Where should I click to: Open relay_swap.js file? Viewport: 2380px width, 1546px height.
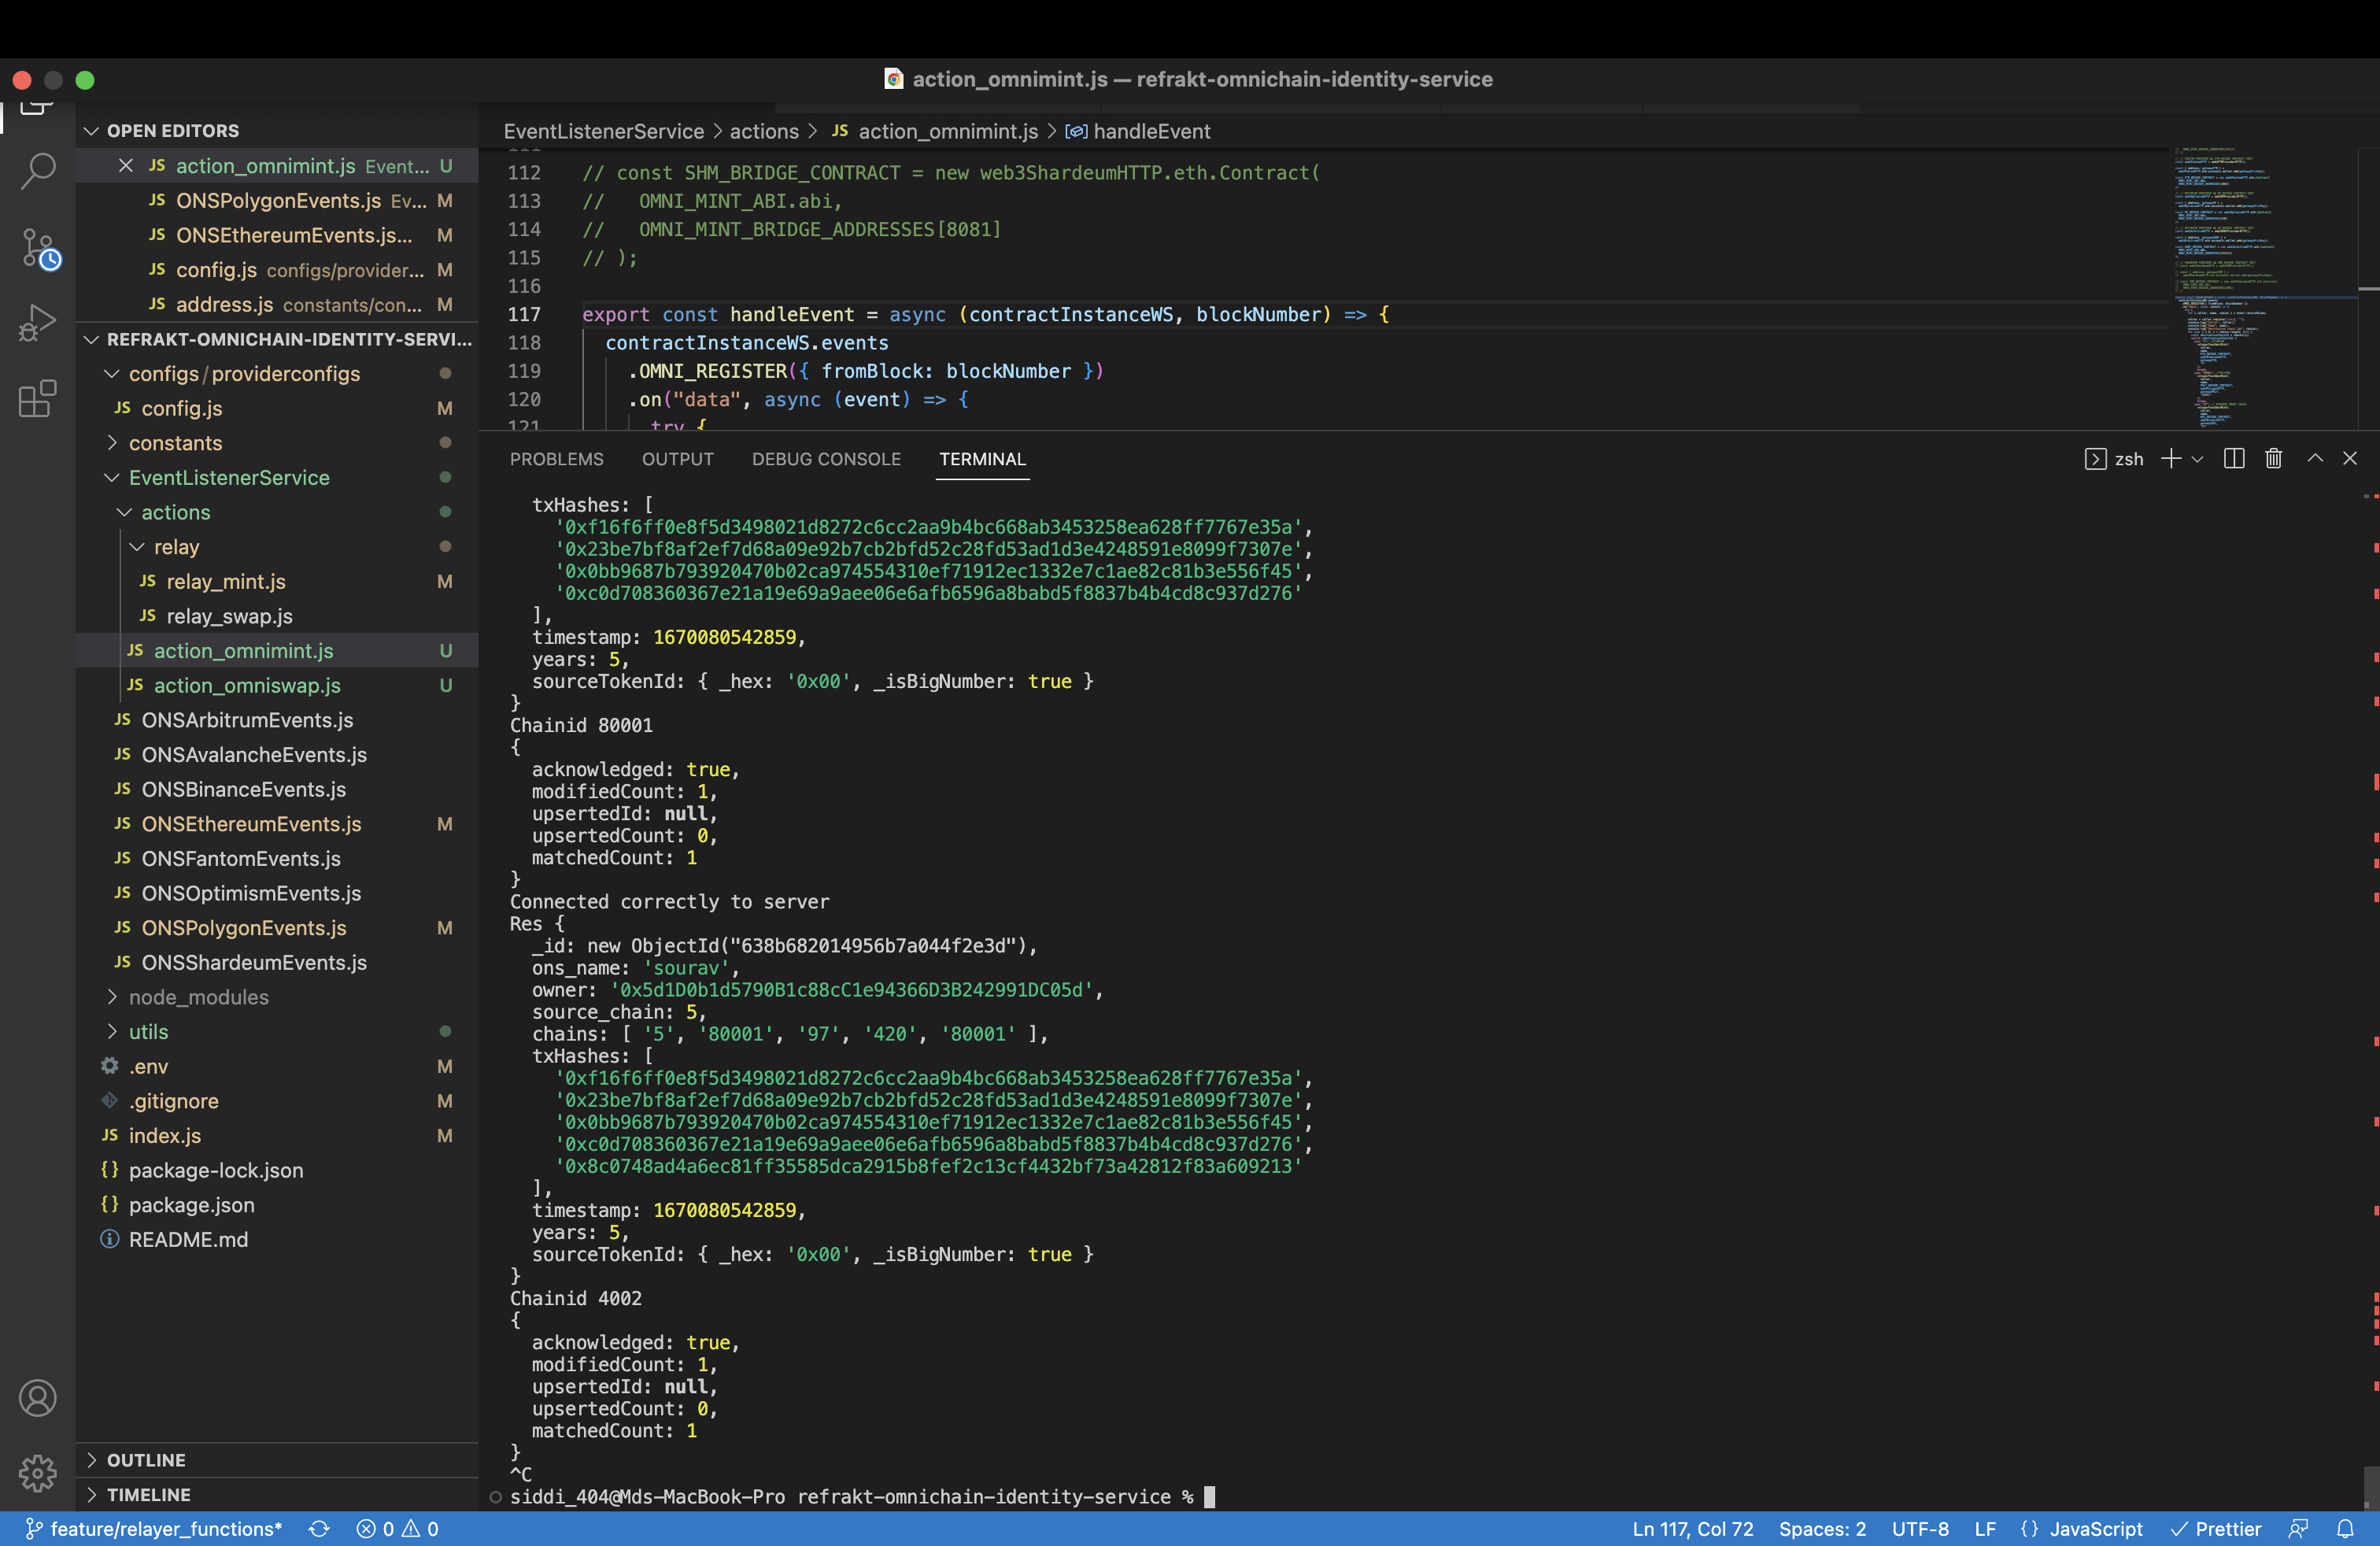276,616
